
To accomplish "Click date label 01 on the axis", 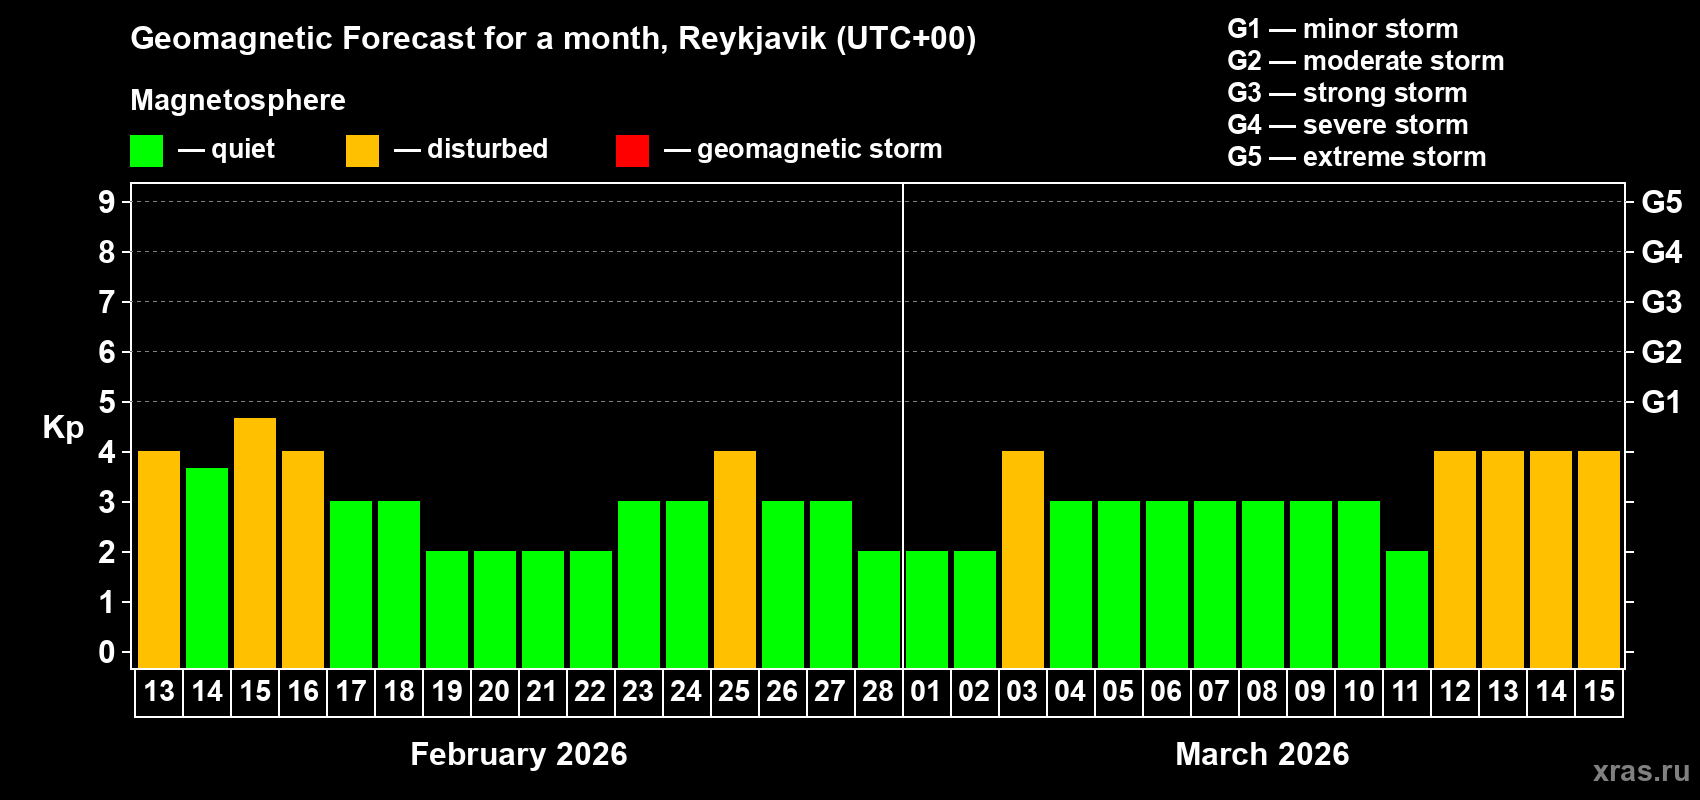I will click(926, 692).
